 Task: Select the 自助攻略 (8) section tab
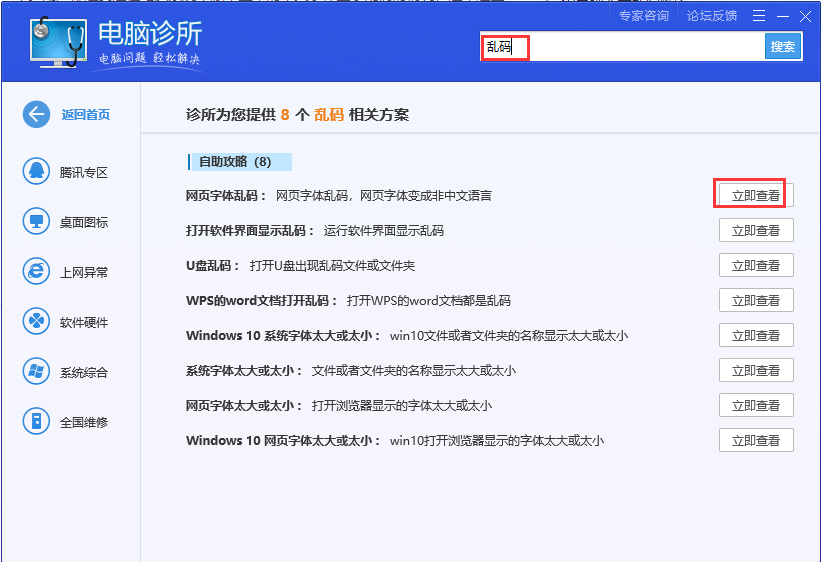[x=240, y=162]
